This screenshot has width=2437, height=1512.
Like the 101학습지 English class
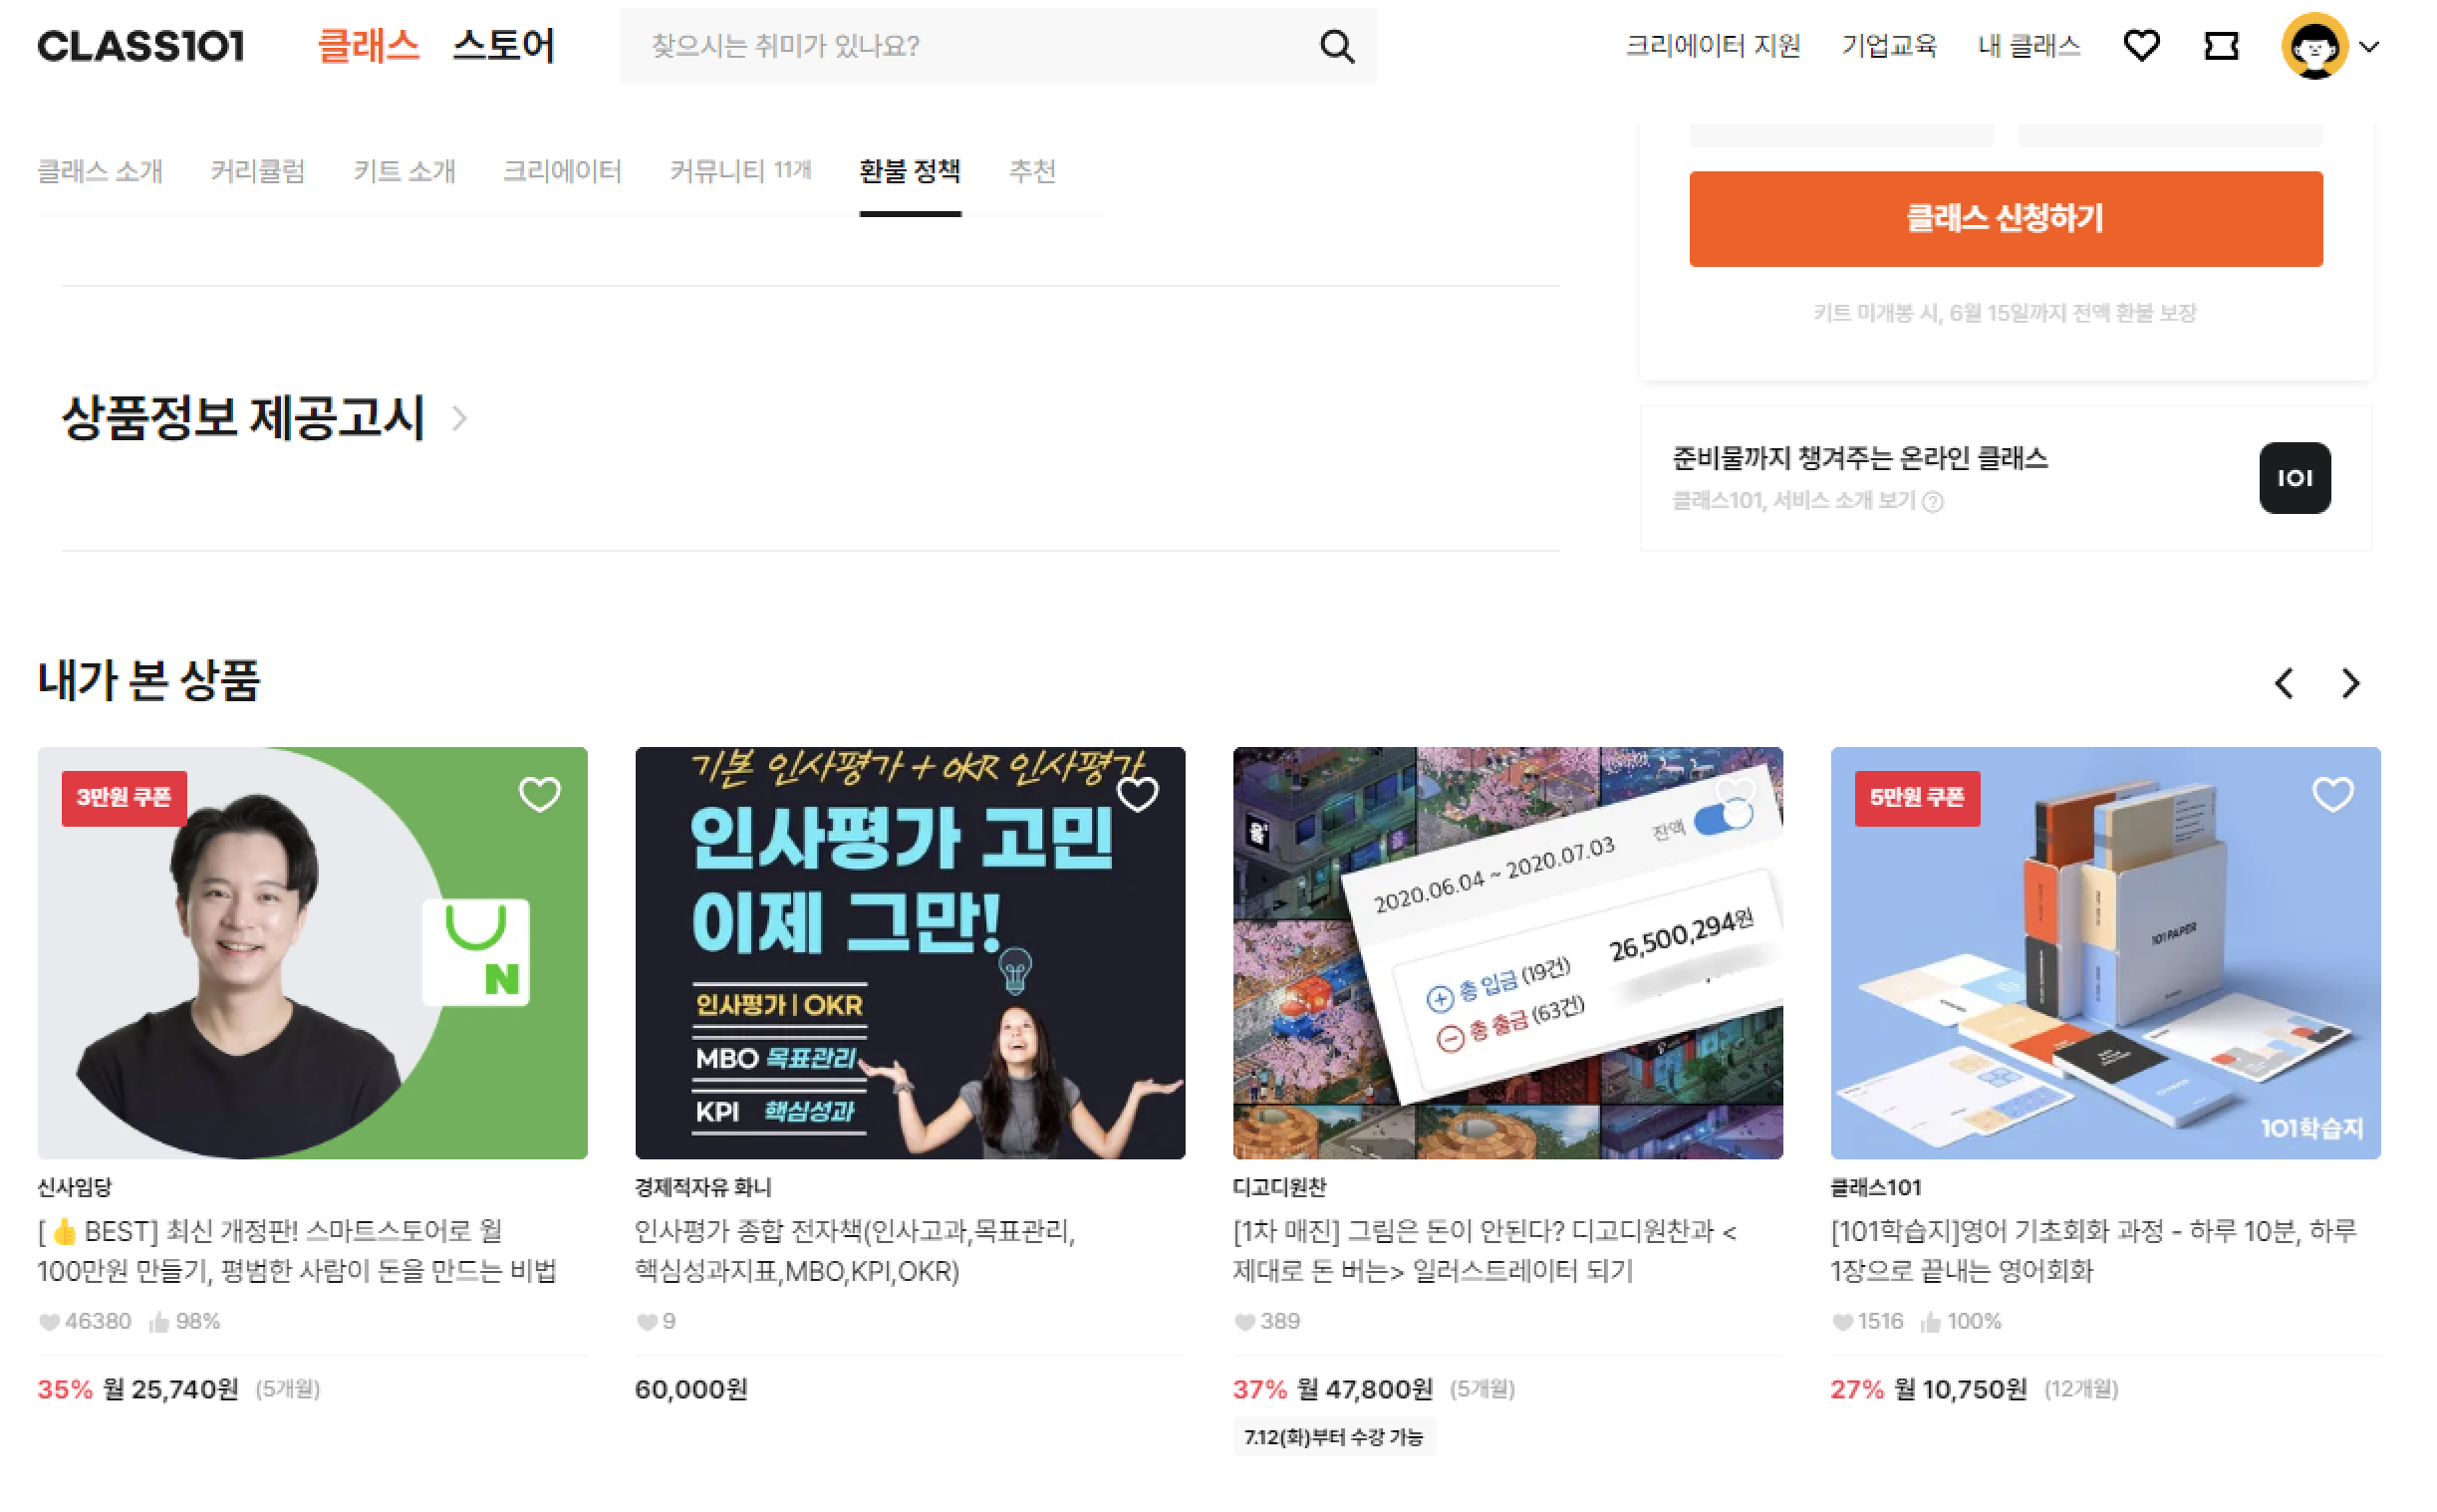click(2332, 794)
